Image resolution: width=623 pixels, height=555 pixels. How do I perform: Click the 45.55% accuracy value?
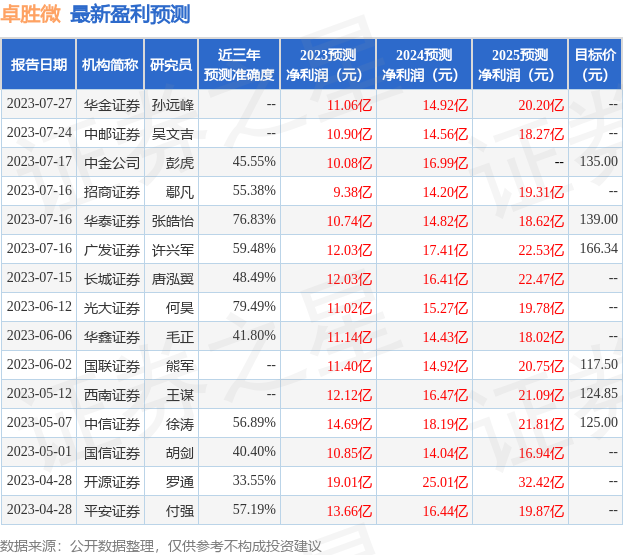[x=254, y=161]
